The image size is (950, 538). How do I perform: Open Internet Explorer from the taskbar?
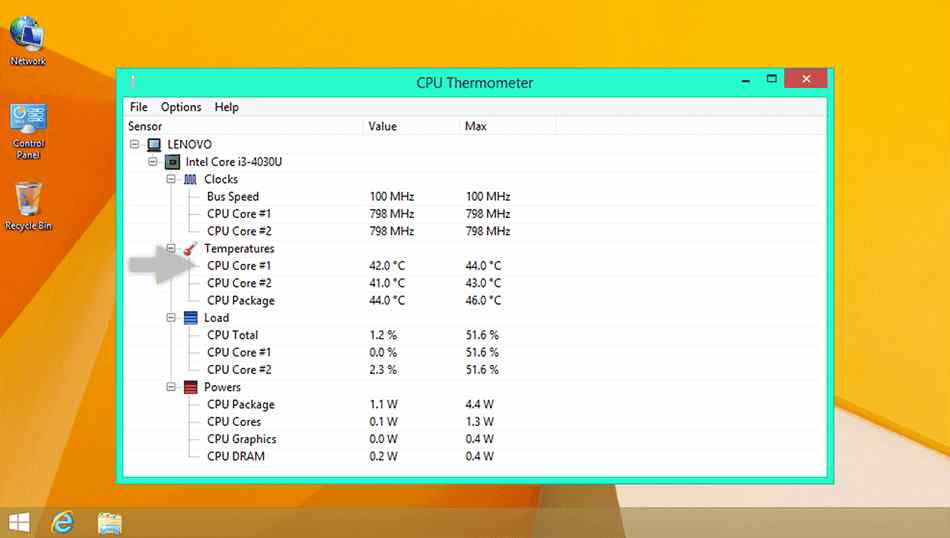64,521
